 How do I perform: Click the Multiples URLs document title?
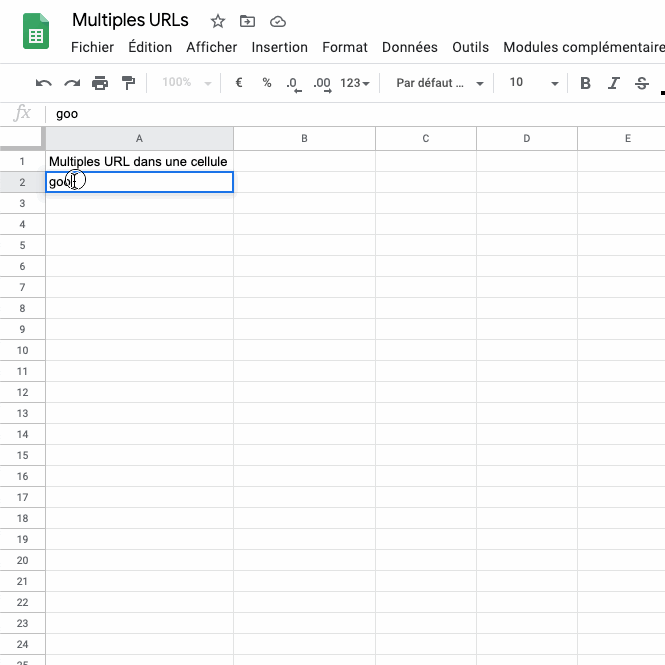[x=130, y=20]
